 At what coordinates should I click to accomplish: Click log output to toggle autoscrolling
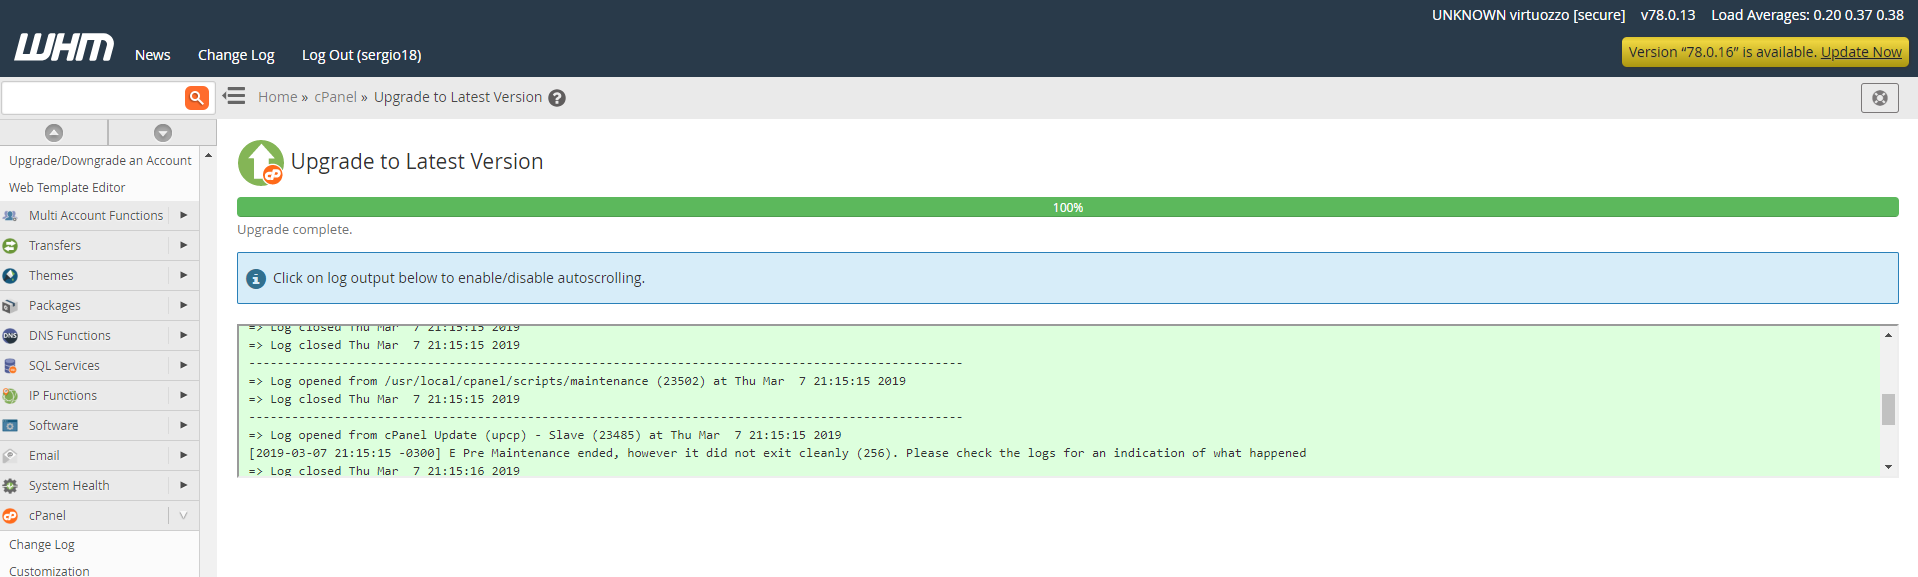1059,401
